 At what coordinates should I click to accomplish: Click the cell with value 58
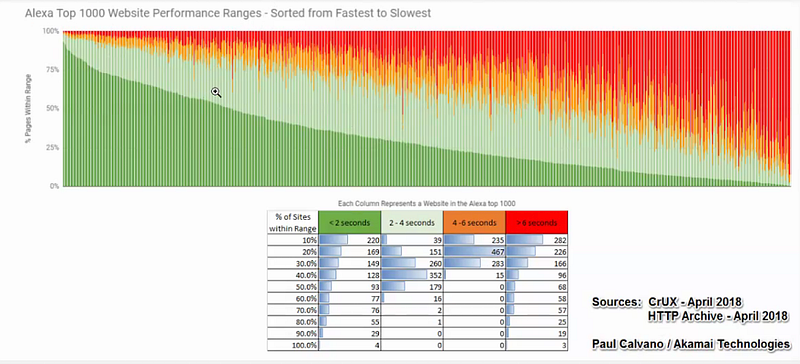point(537,299)
